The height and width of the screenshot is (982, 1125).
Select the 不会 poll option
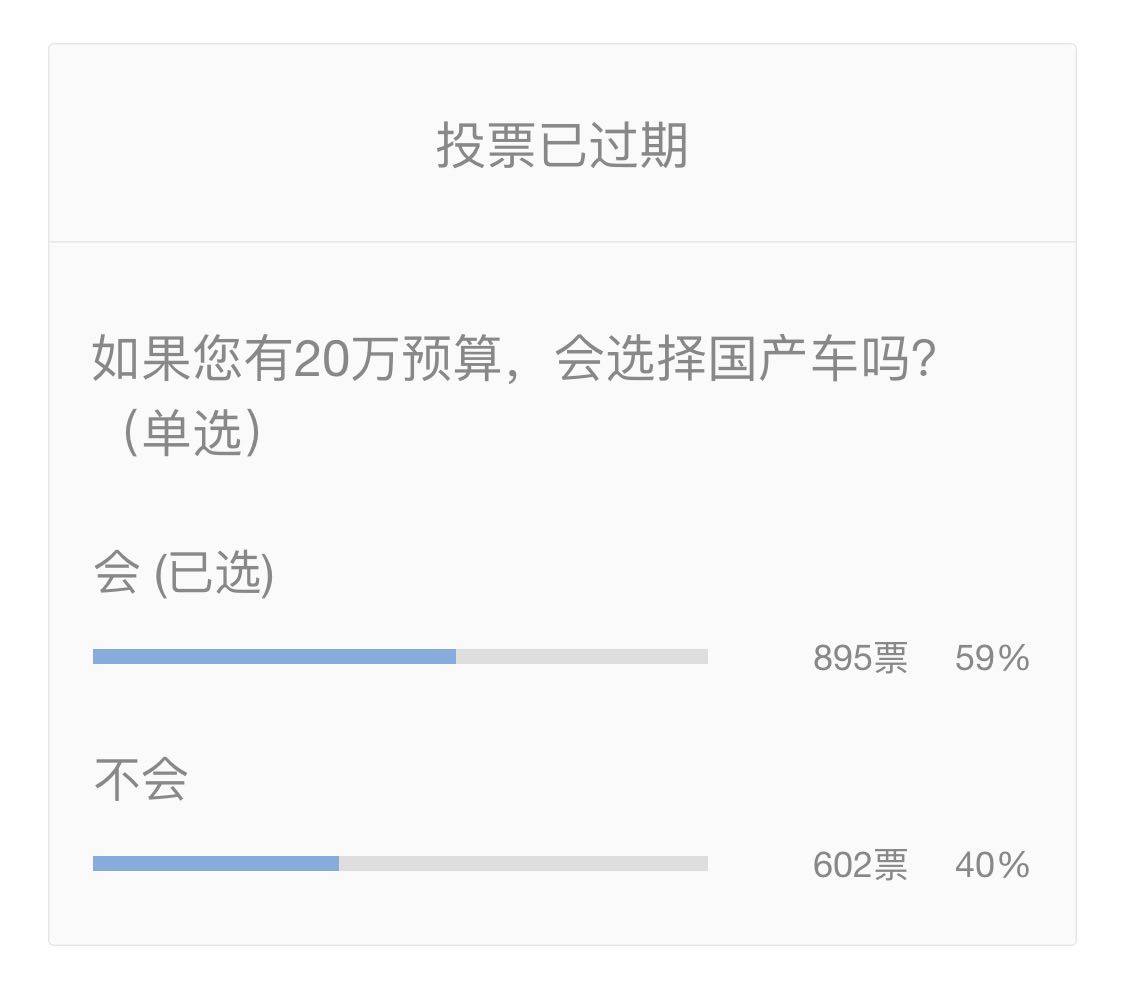141,780
